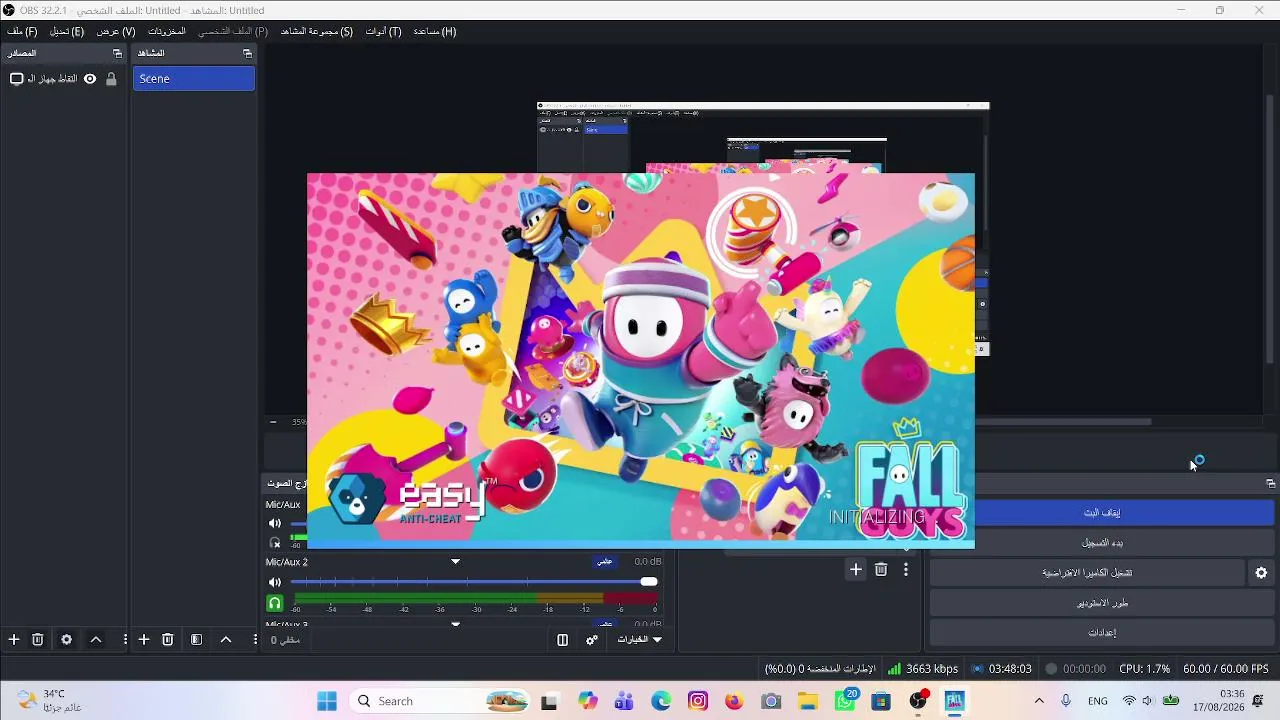Viewport: 1280px width, 720px height.
Task: Click the 60.00 / 60.00 FPS readout
Action: coord(1226,669)
